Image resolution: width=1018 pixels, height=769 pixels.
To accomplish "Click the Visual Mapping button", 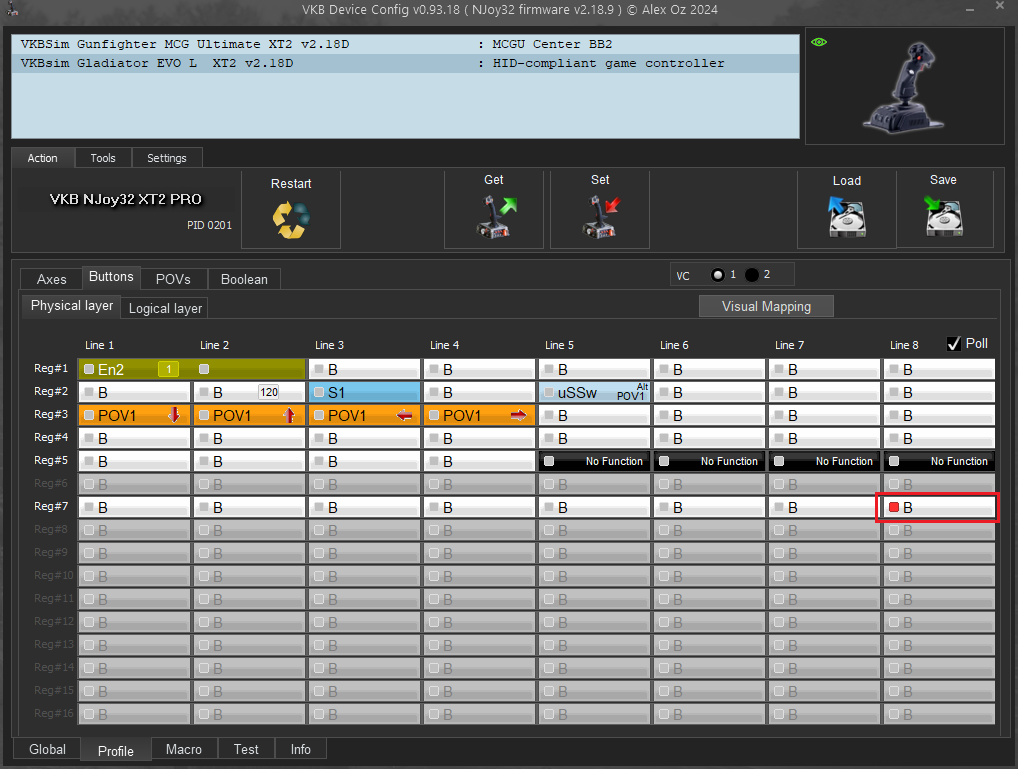I will [765, 306].
